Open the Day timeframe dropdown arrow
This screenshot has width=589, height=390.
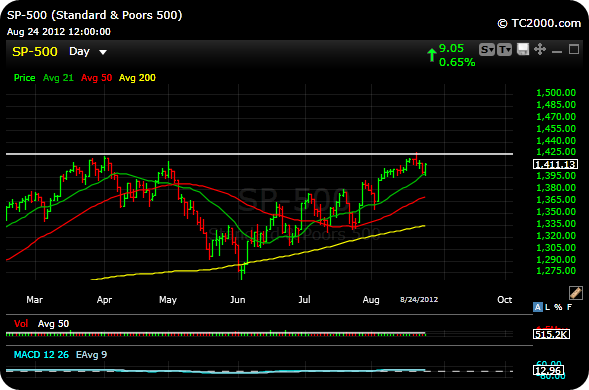tap(103, 52)
